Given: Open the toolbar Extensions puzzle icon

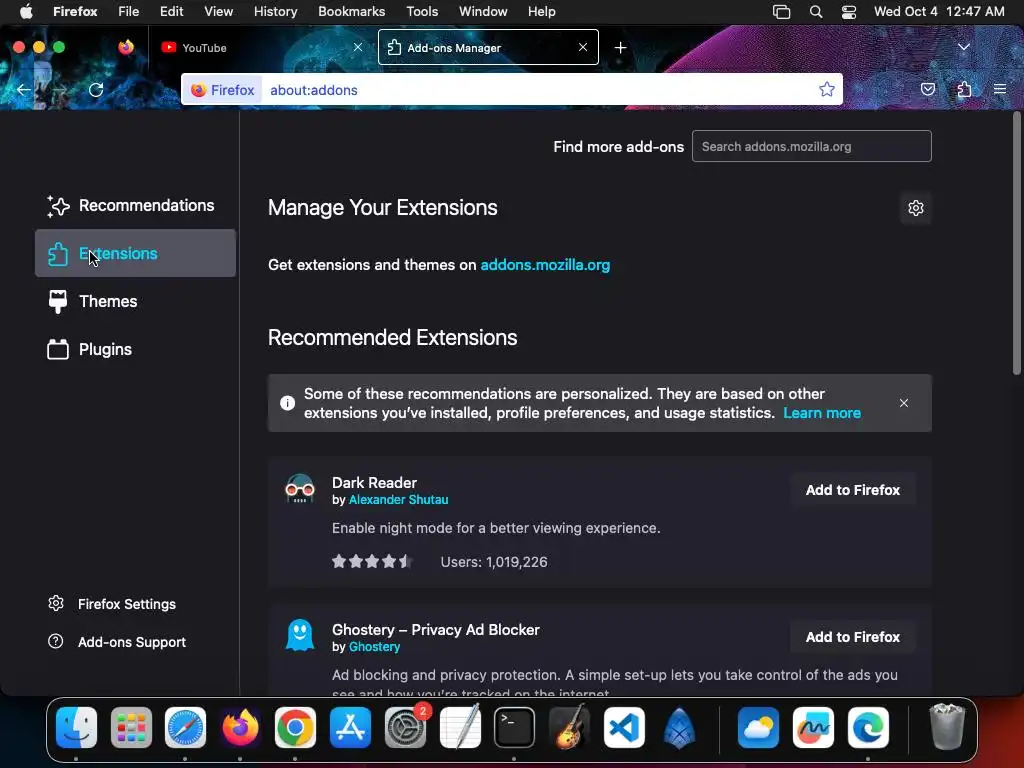Looking at the screenshot, I should click(x=964, y=89).
